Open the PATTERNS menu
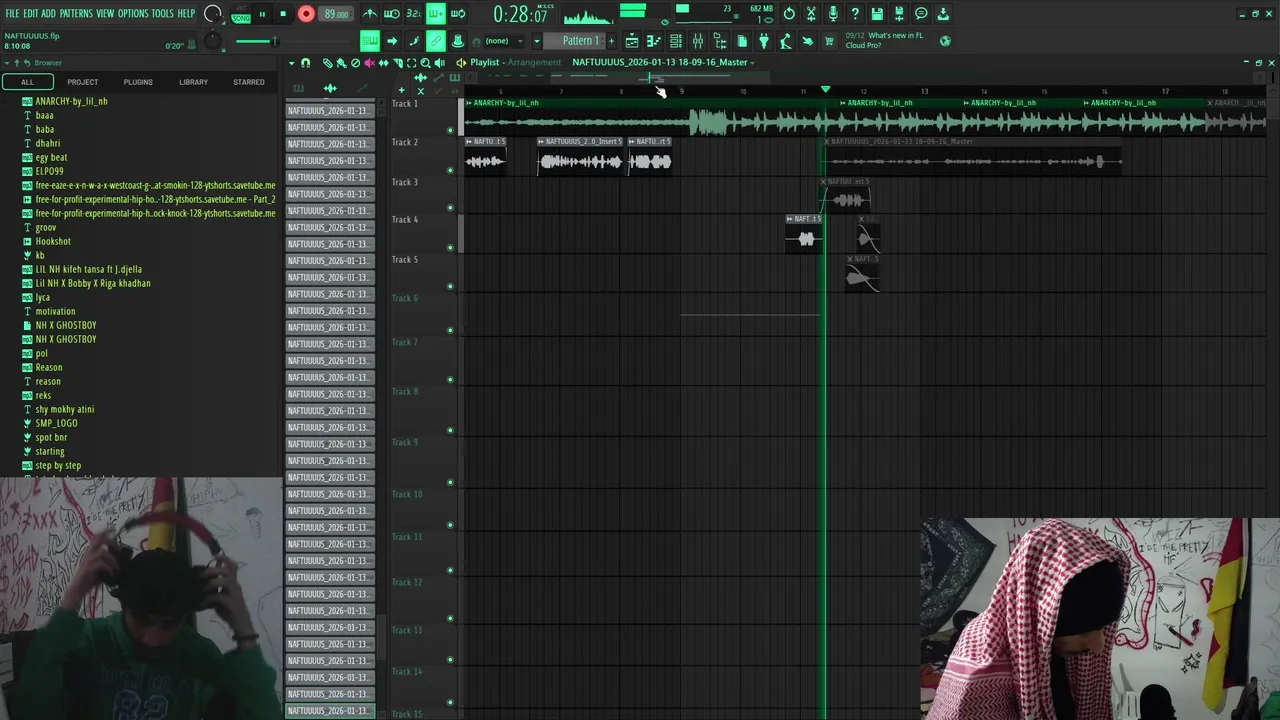 pos(76,14)
